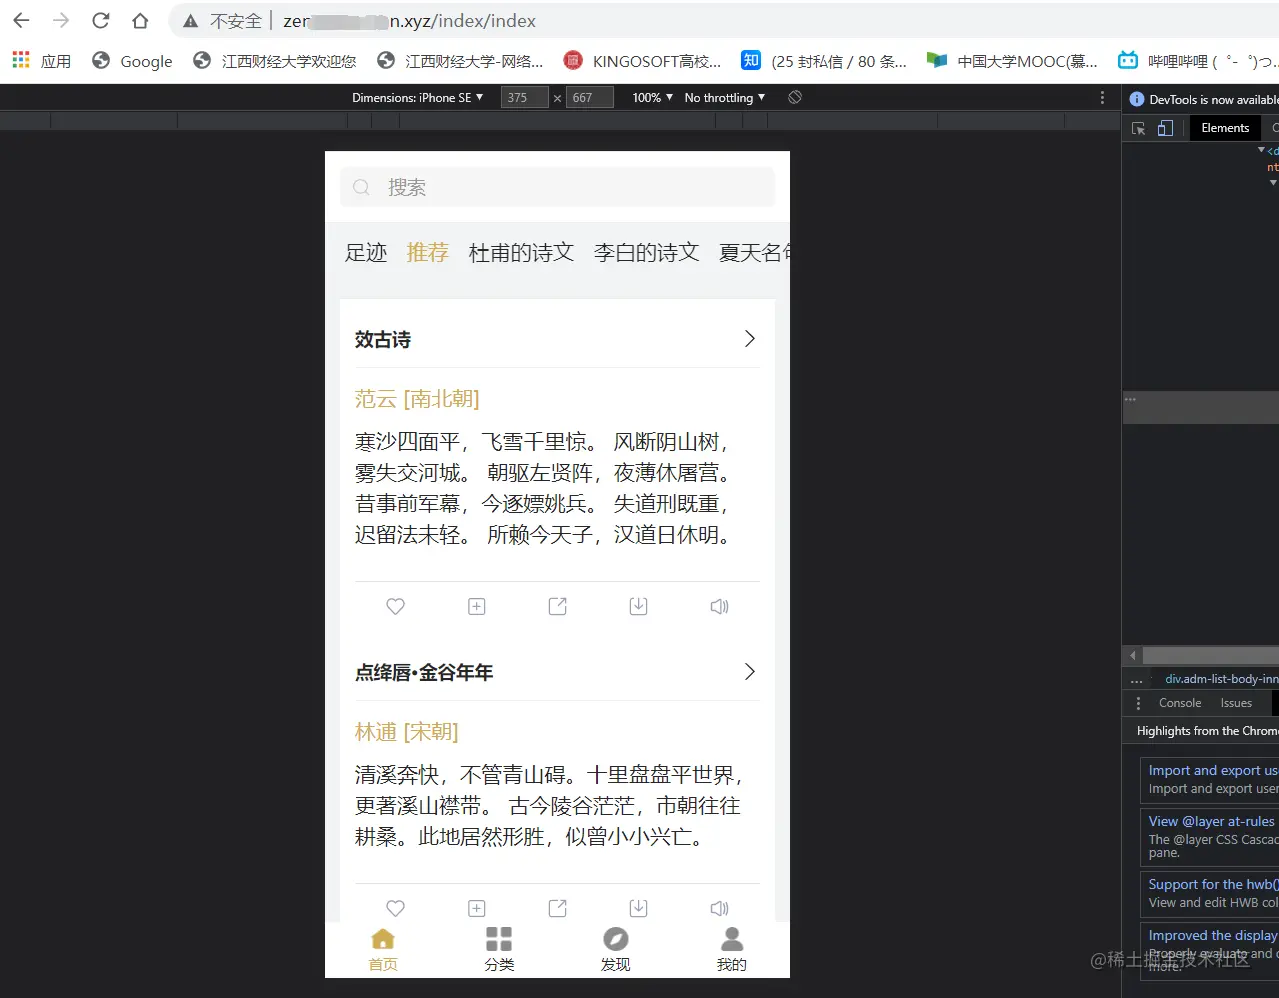Screen dimensions: 1279x998
Task: Play audio for 效古诗 poem
Action: click(x=719, y=606)
